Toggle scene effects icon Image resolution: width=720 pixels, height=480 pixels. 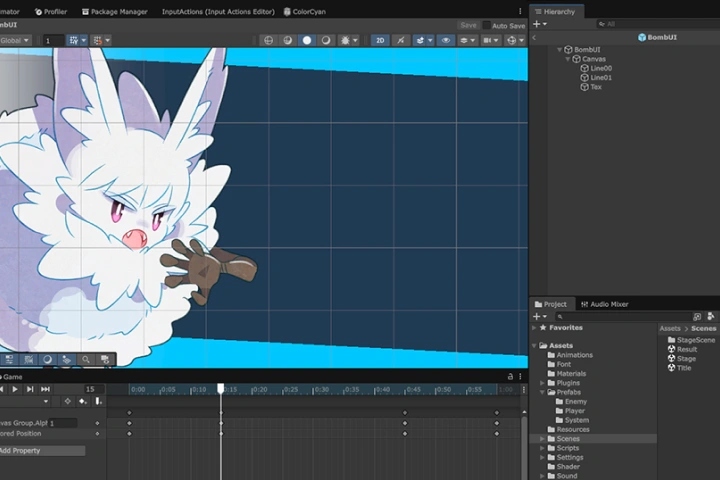pos(420,40)
